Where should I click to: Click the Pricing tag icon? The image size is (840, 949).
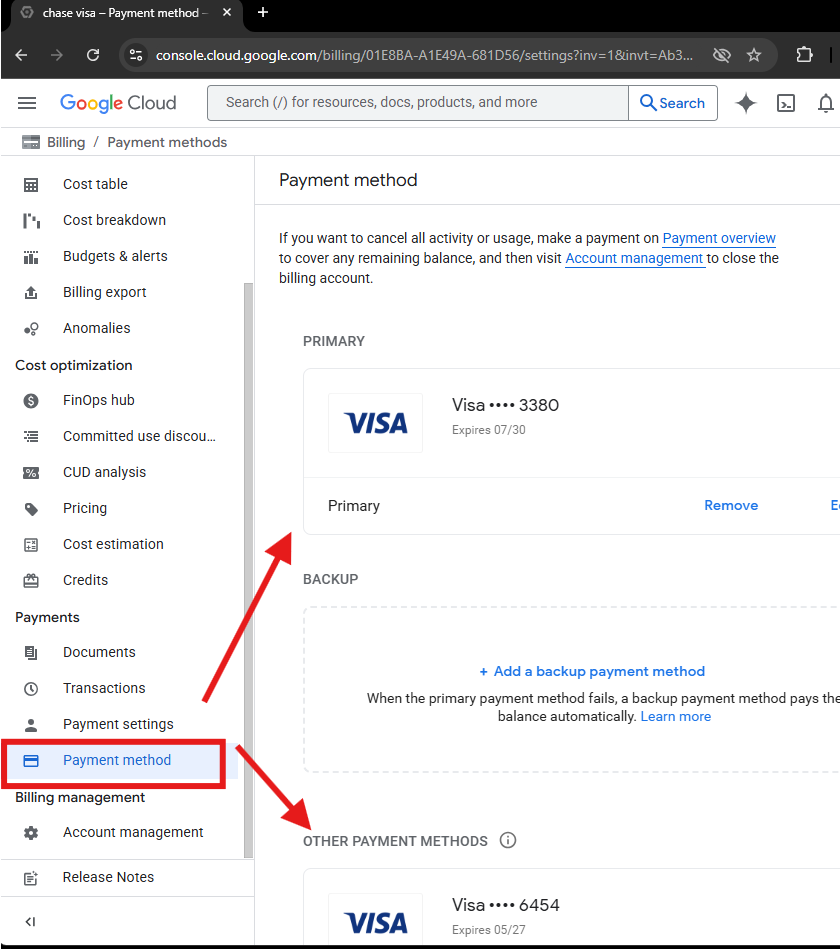(31, 509)
